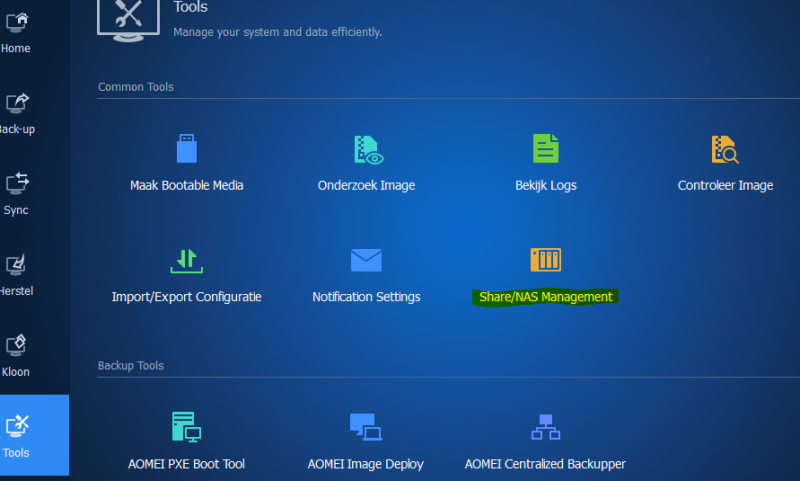Open the Kloon sidebar tab

coord(17,354)
